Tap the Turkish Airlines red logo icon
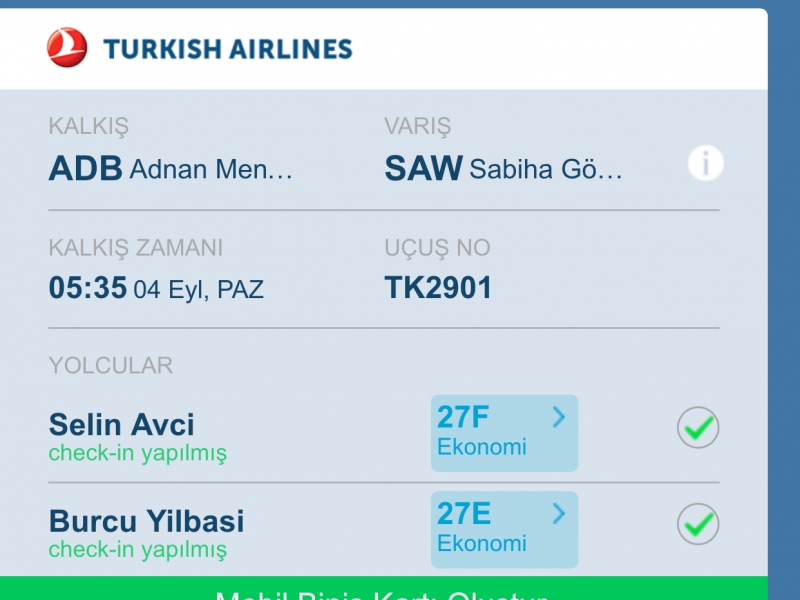Viewport: 800px width, 600px height. 67,47
